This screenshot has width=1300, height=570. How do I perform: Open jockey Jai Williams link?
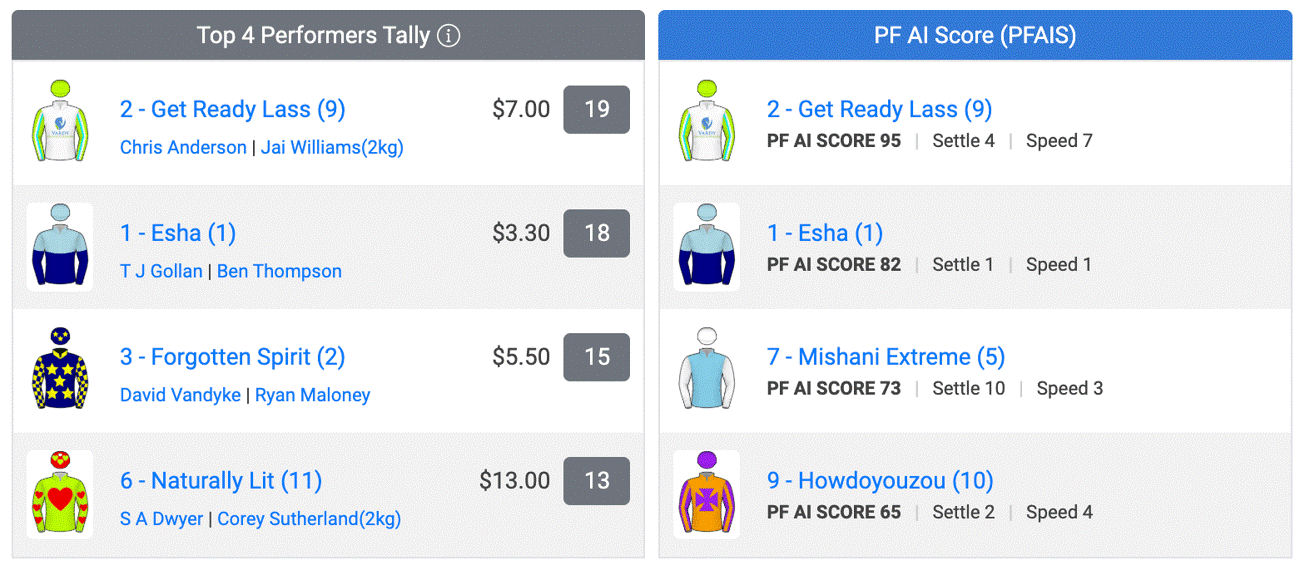point(332,147)
